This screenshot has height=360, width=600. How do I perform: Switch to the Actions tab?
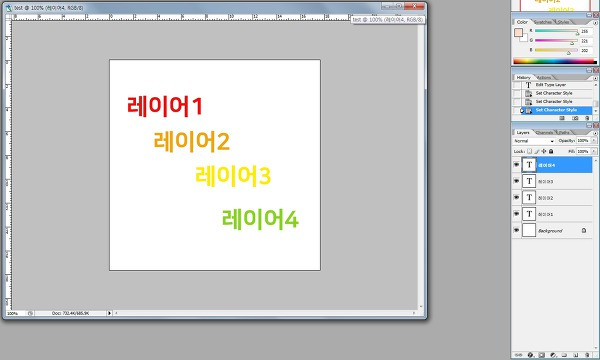click(544, 78)
